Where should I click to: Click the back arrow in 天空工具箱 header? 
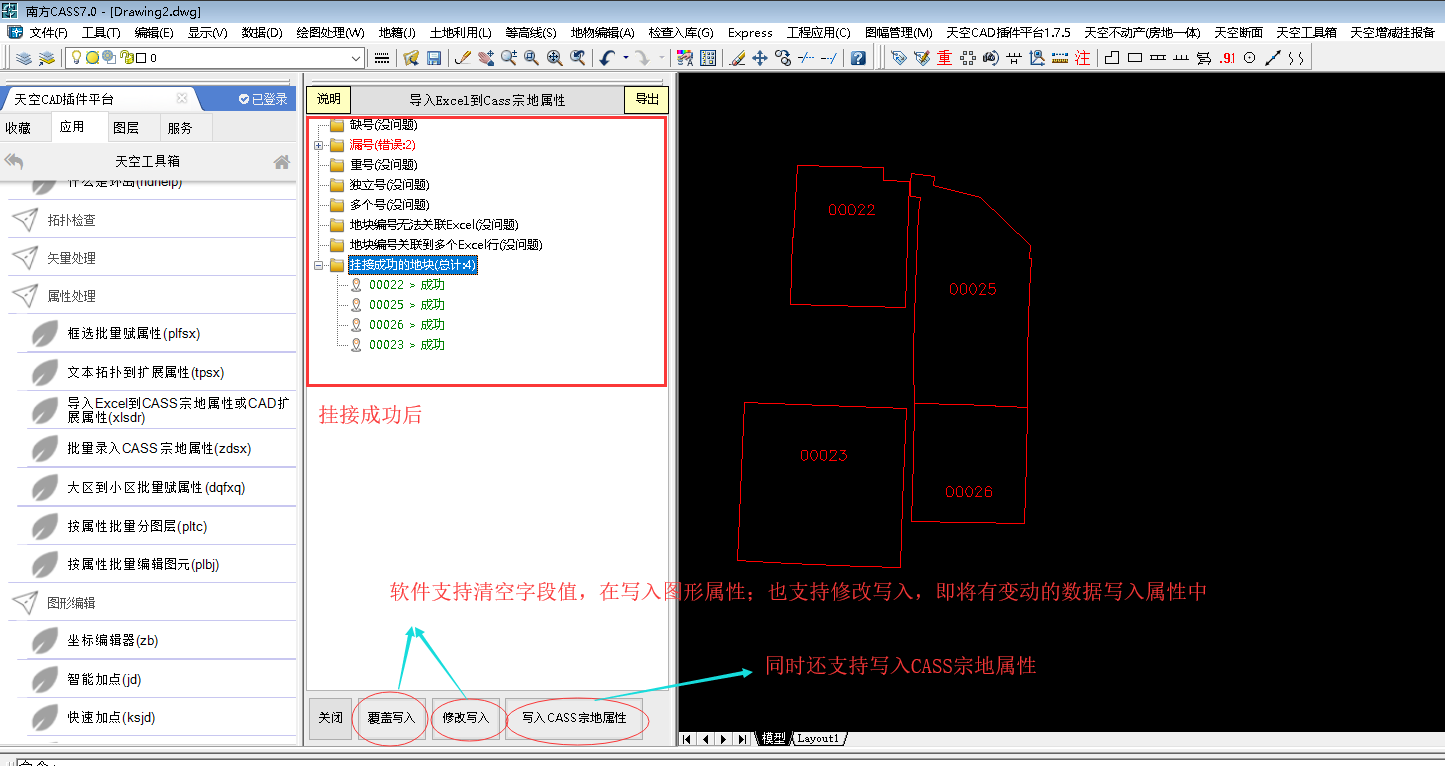click(x=14, y=161)
